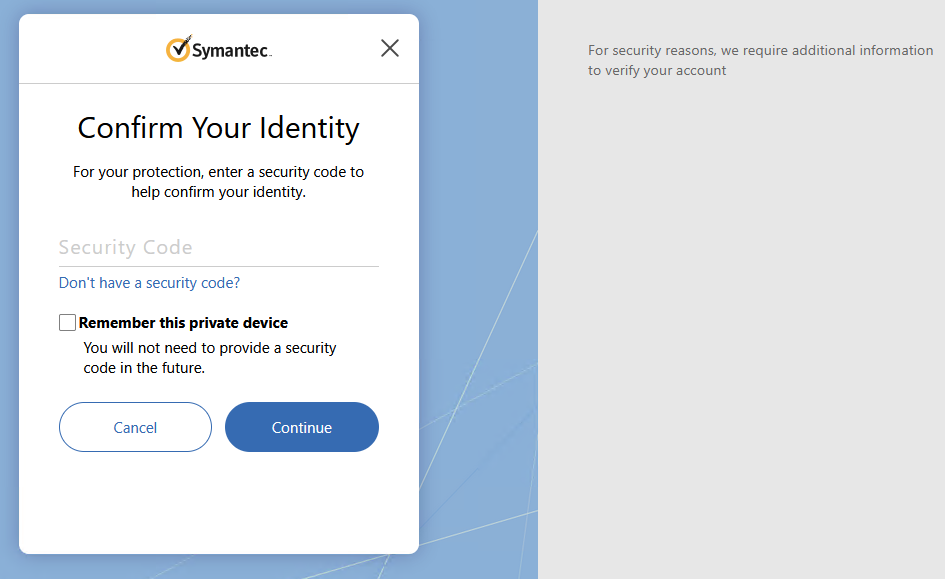Image resolution: width=945 pixels, height=579 pixels.
Task: Click the "For your protection" description paragraph
Action: (219, 182)
